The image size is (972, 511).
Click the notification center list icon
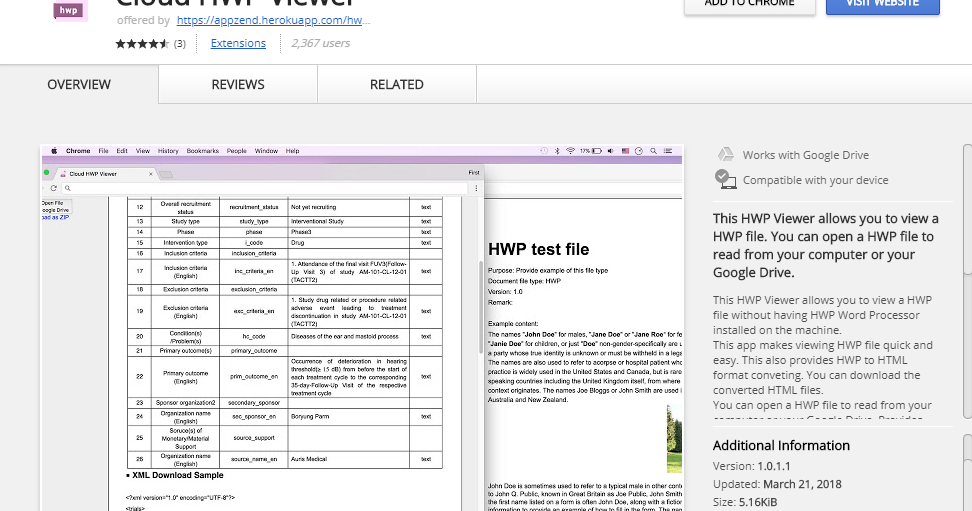[668, 151]
